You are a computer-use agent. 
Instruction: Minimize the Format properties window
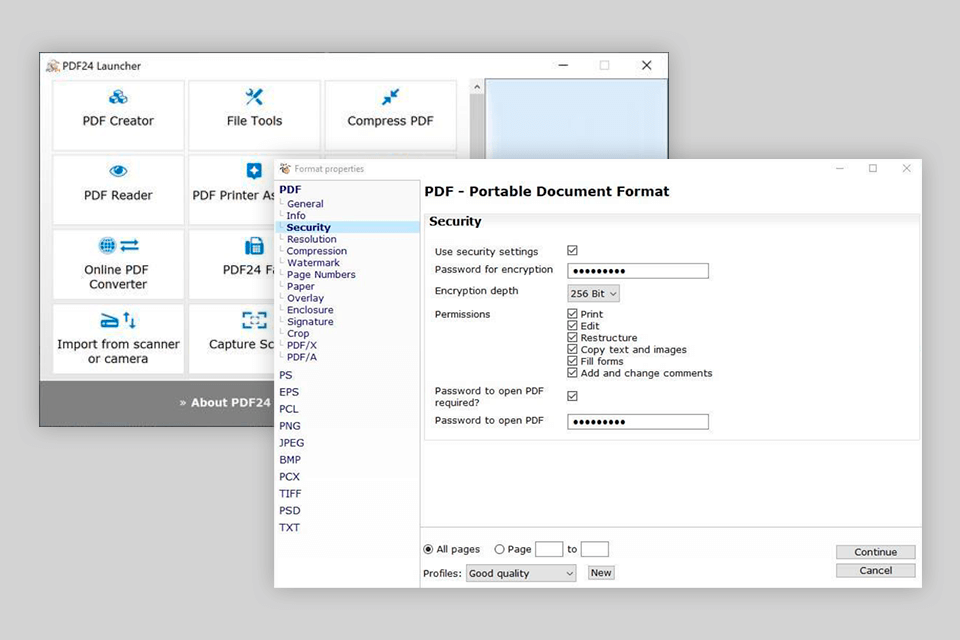point(840,168)
